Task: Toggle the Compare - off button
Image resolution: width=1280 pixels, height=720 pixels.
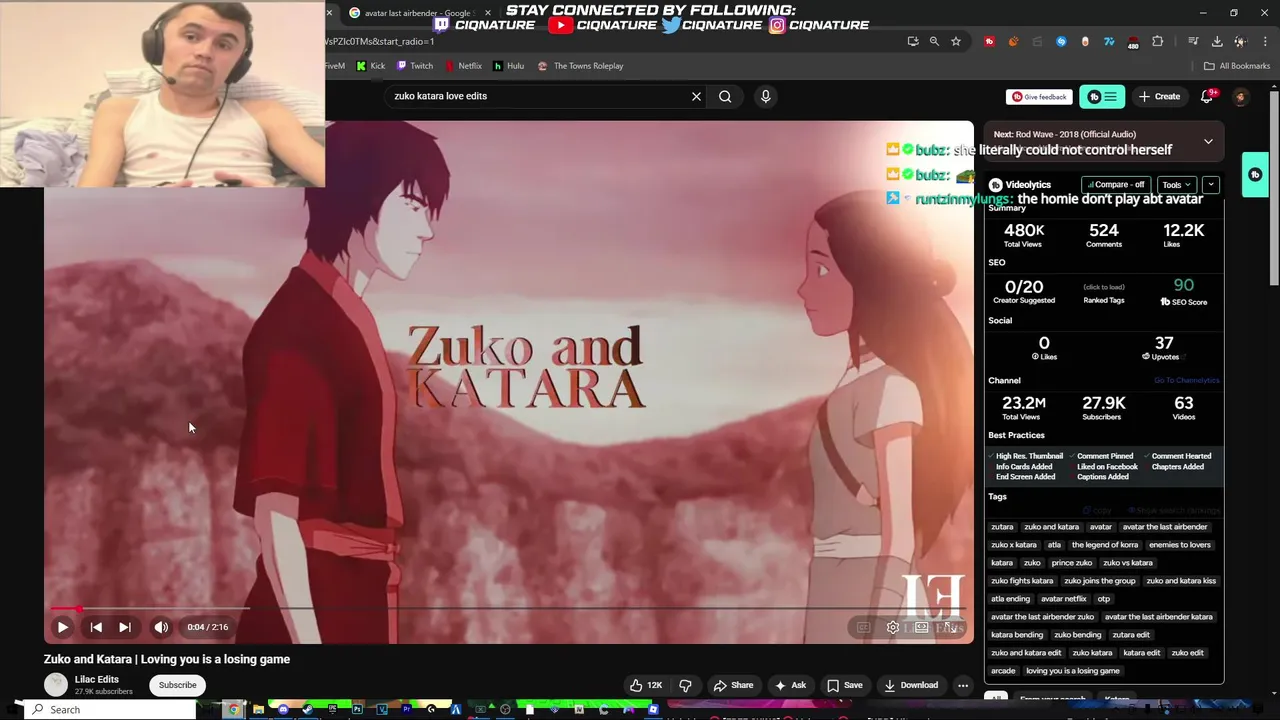Action: click(1114, 185)
